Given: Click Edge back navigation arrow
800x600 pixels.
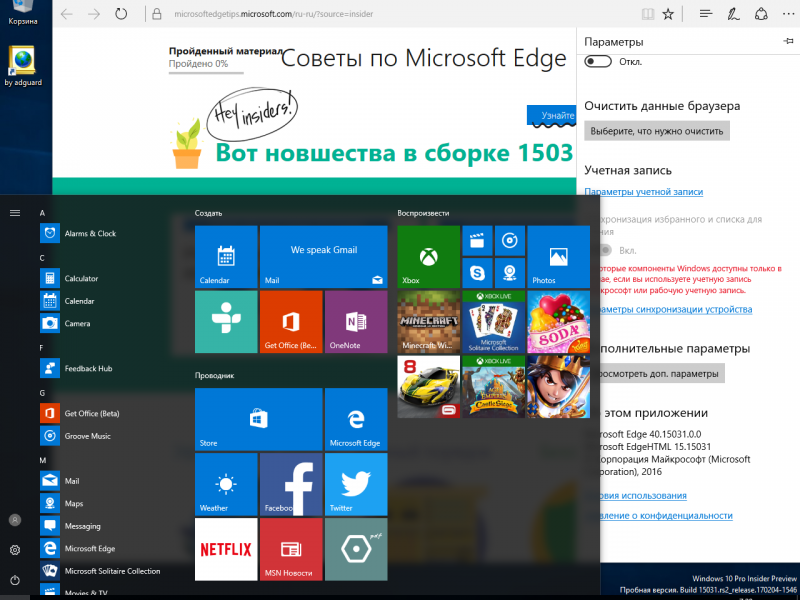Looking at the screenshot, I should point(66,14).
